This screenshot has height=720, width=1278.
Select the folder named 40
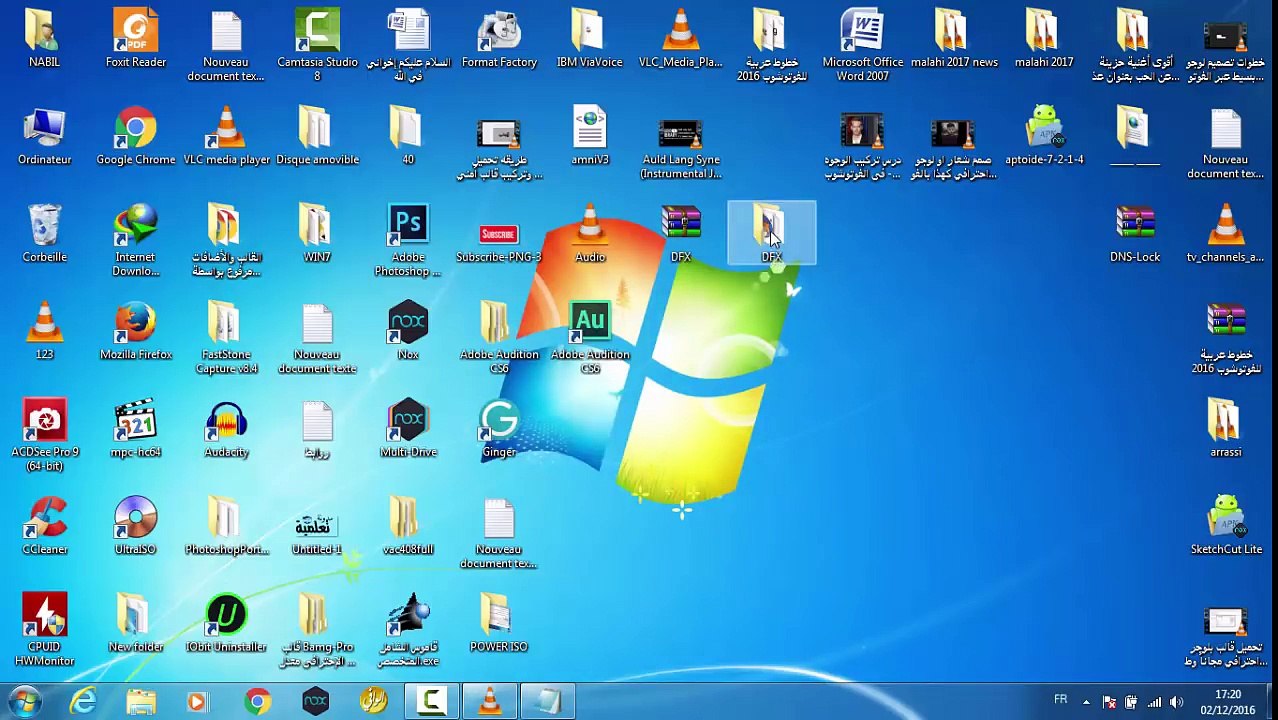click(408, 136)
